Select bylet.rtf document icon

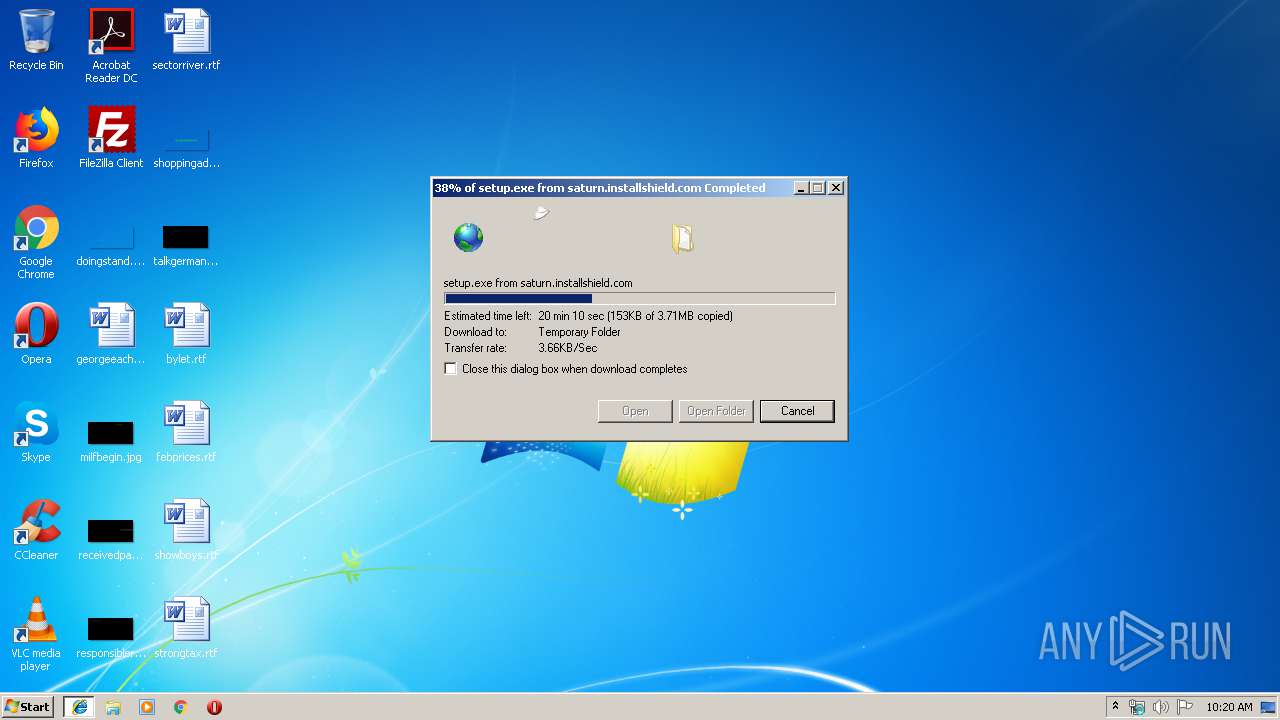(x=186, y=334)
